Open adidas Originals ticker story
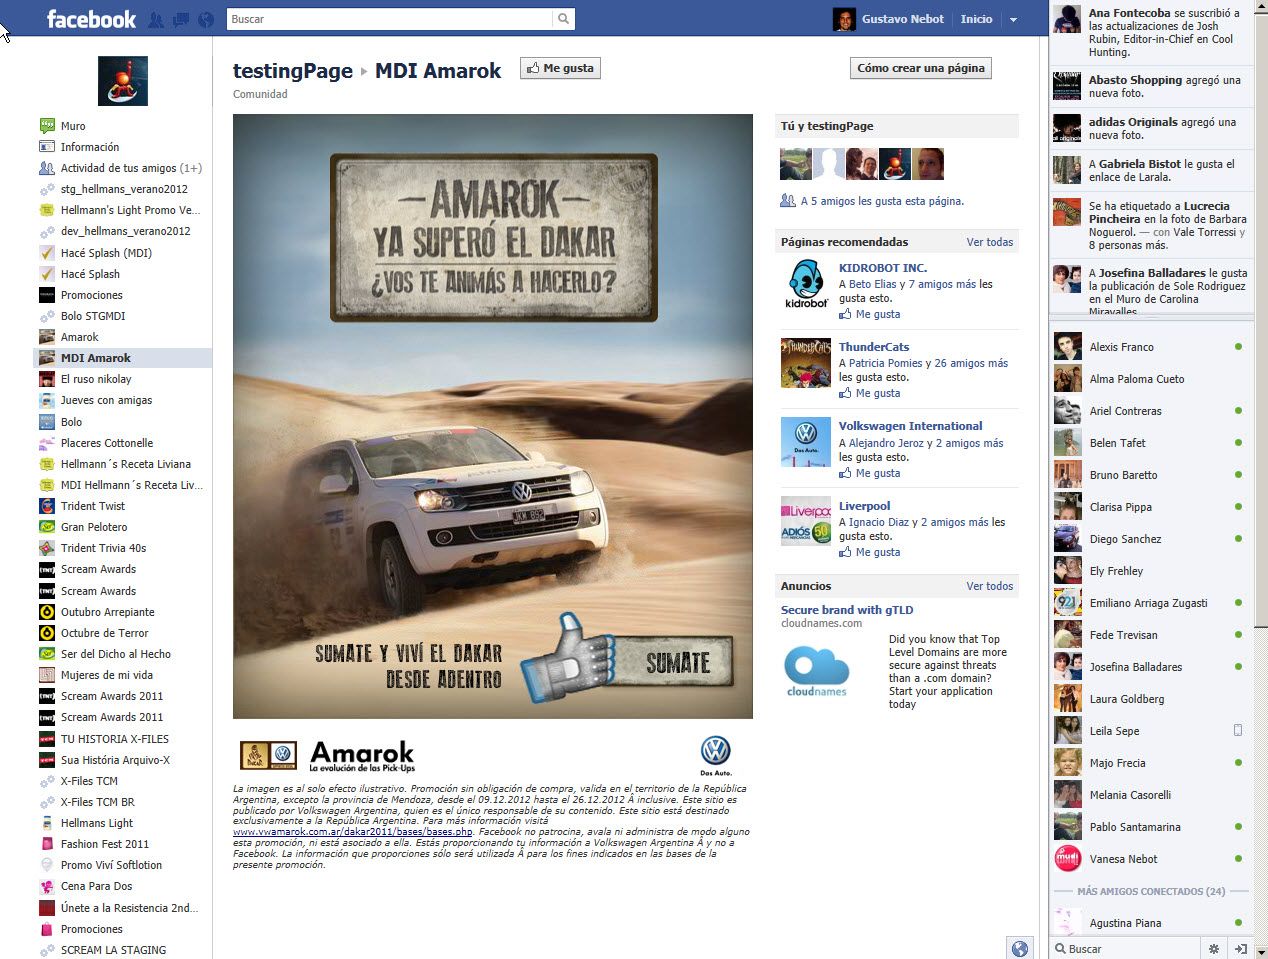Image resolution: width=1268 pixels, height=959 pixels. point(1150,128)
